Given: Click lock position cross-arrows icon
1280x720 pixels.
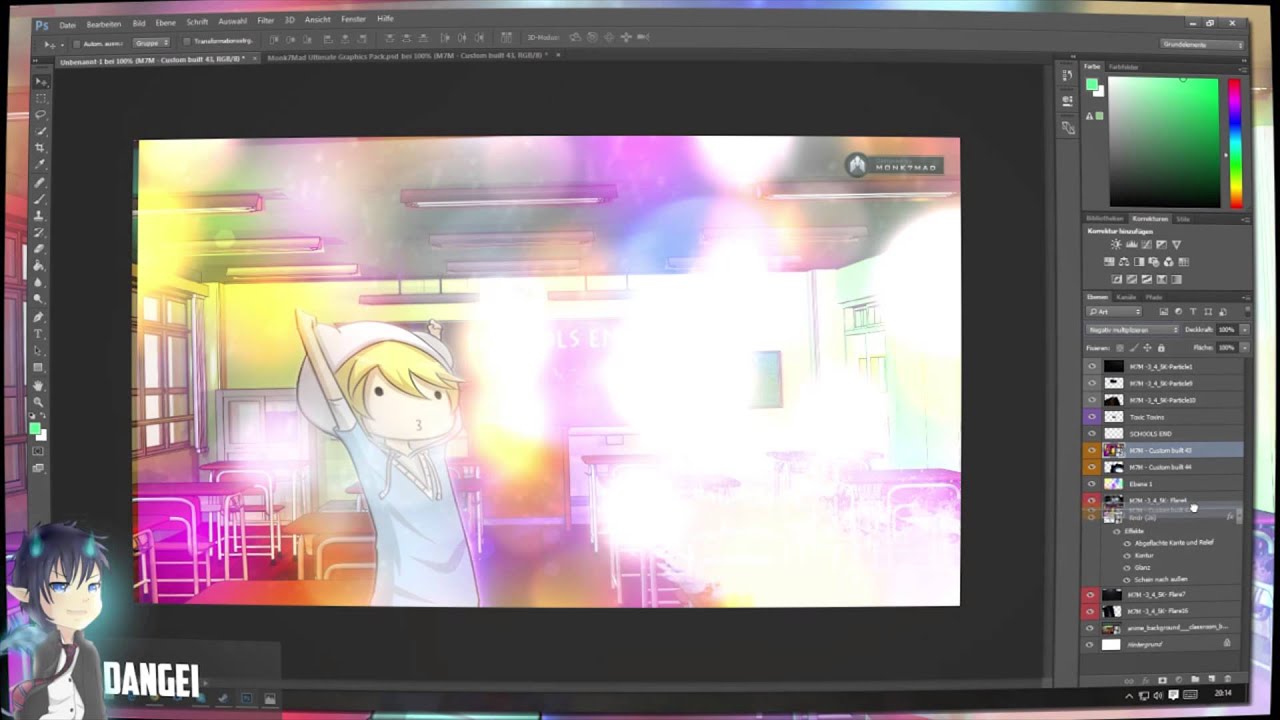Looking at the screenshot, I should 1147,348.
